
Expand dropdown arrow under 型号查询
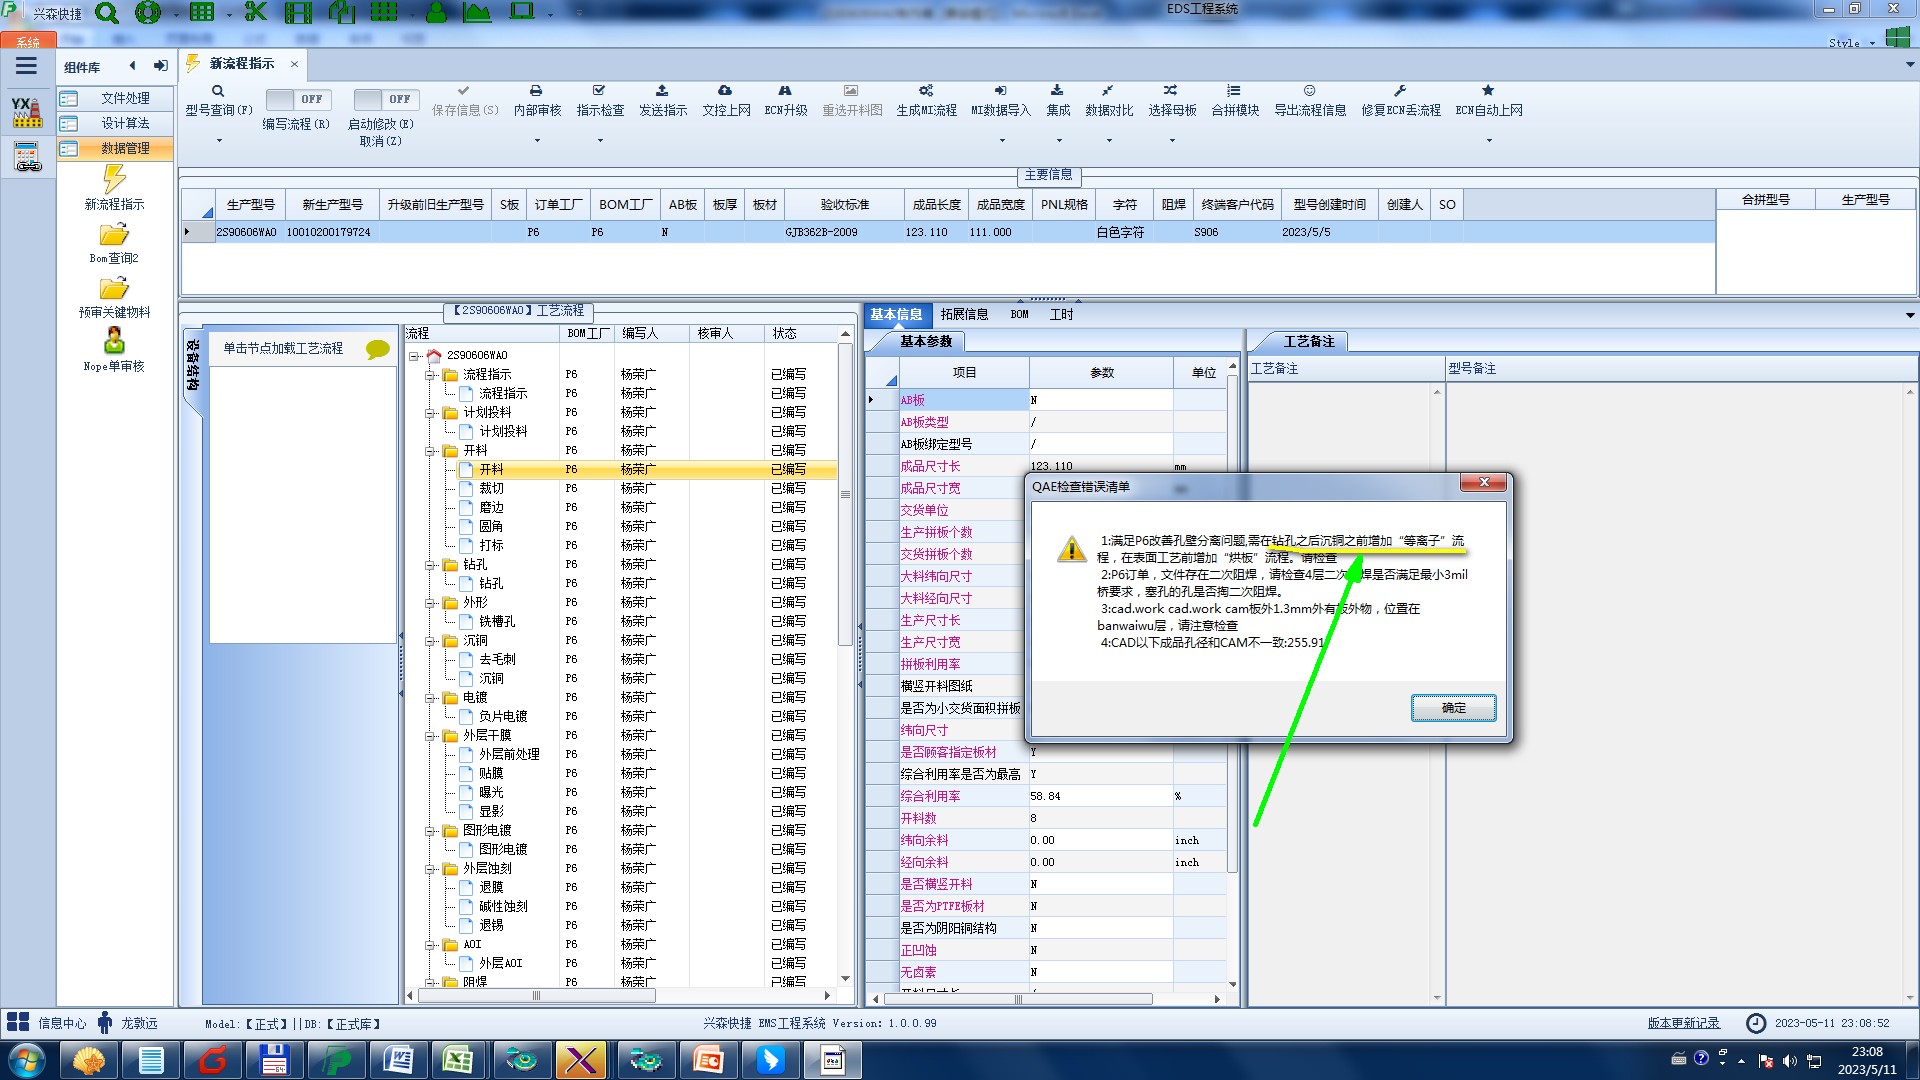219,140
